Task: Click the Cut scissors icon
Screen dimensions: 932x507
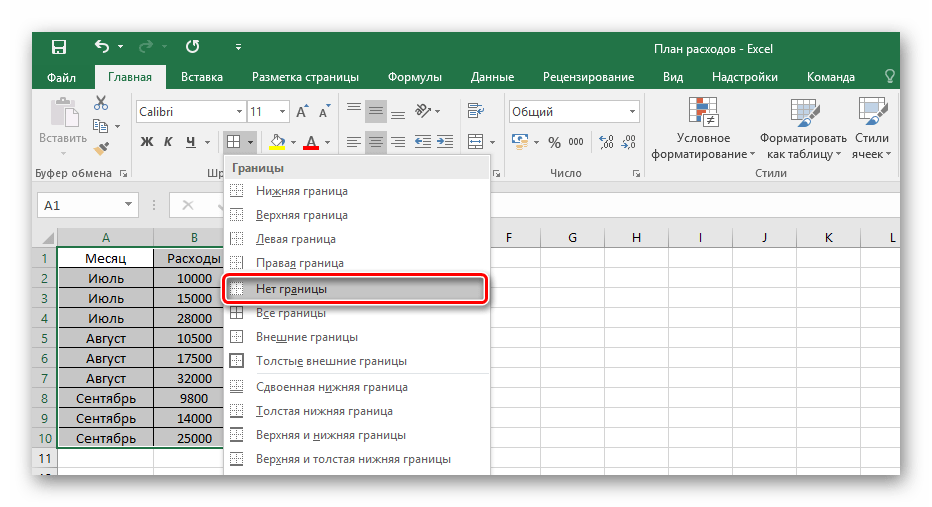Action: [101, 103]
